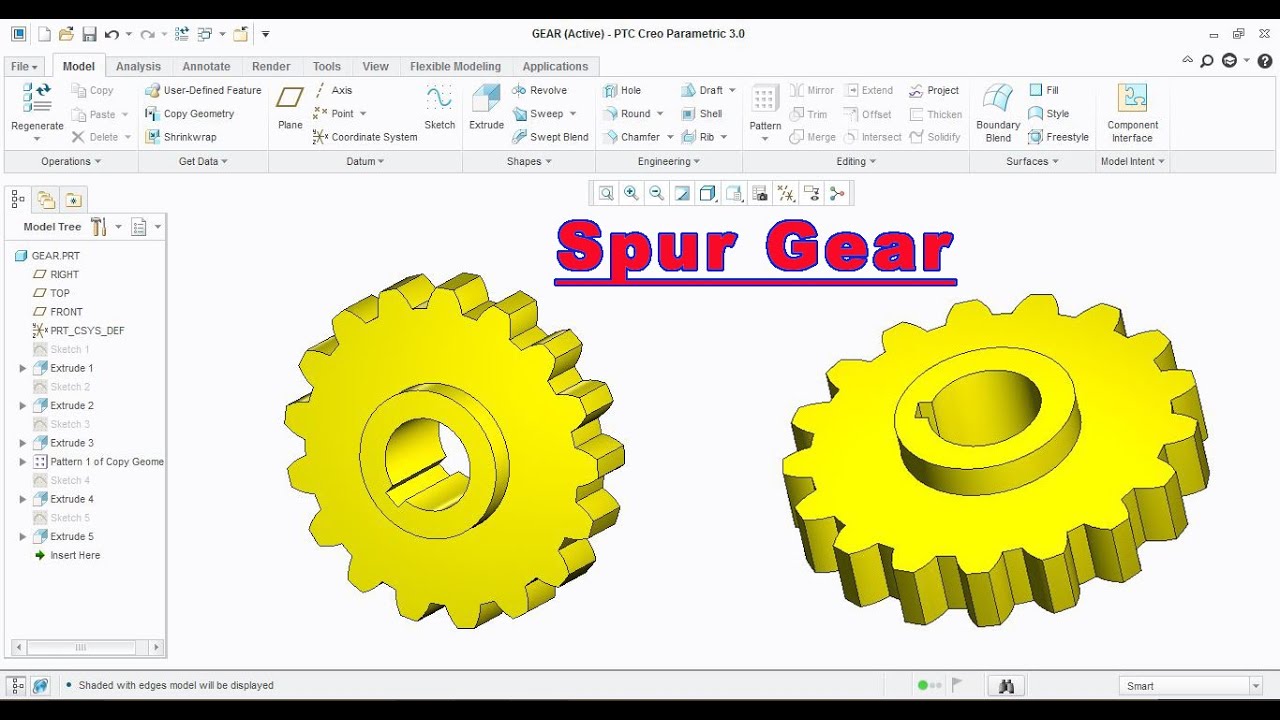The image size is (1280, 720).
Task: Open the binoculars Find tool in status bar
Action: (1007, 685)
